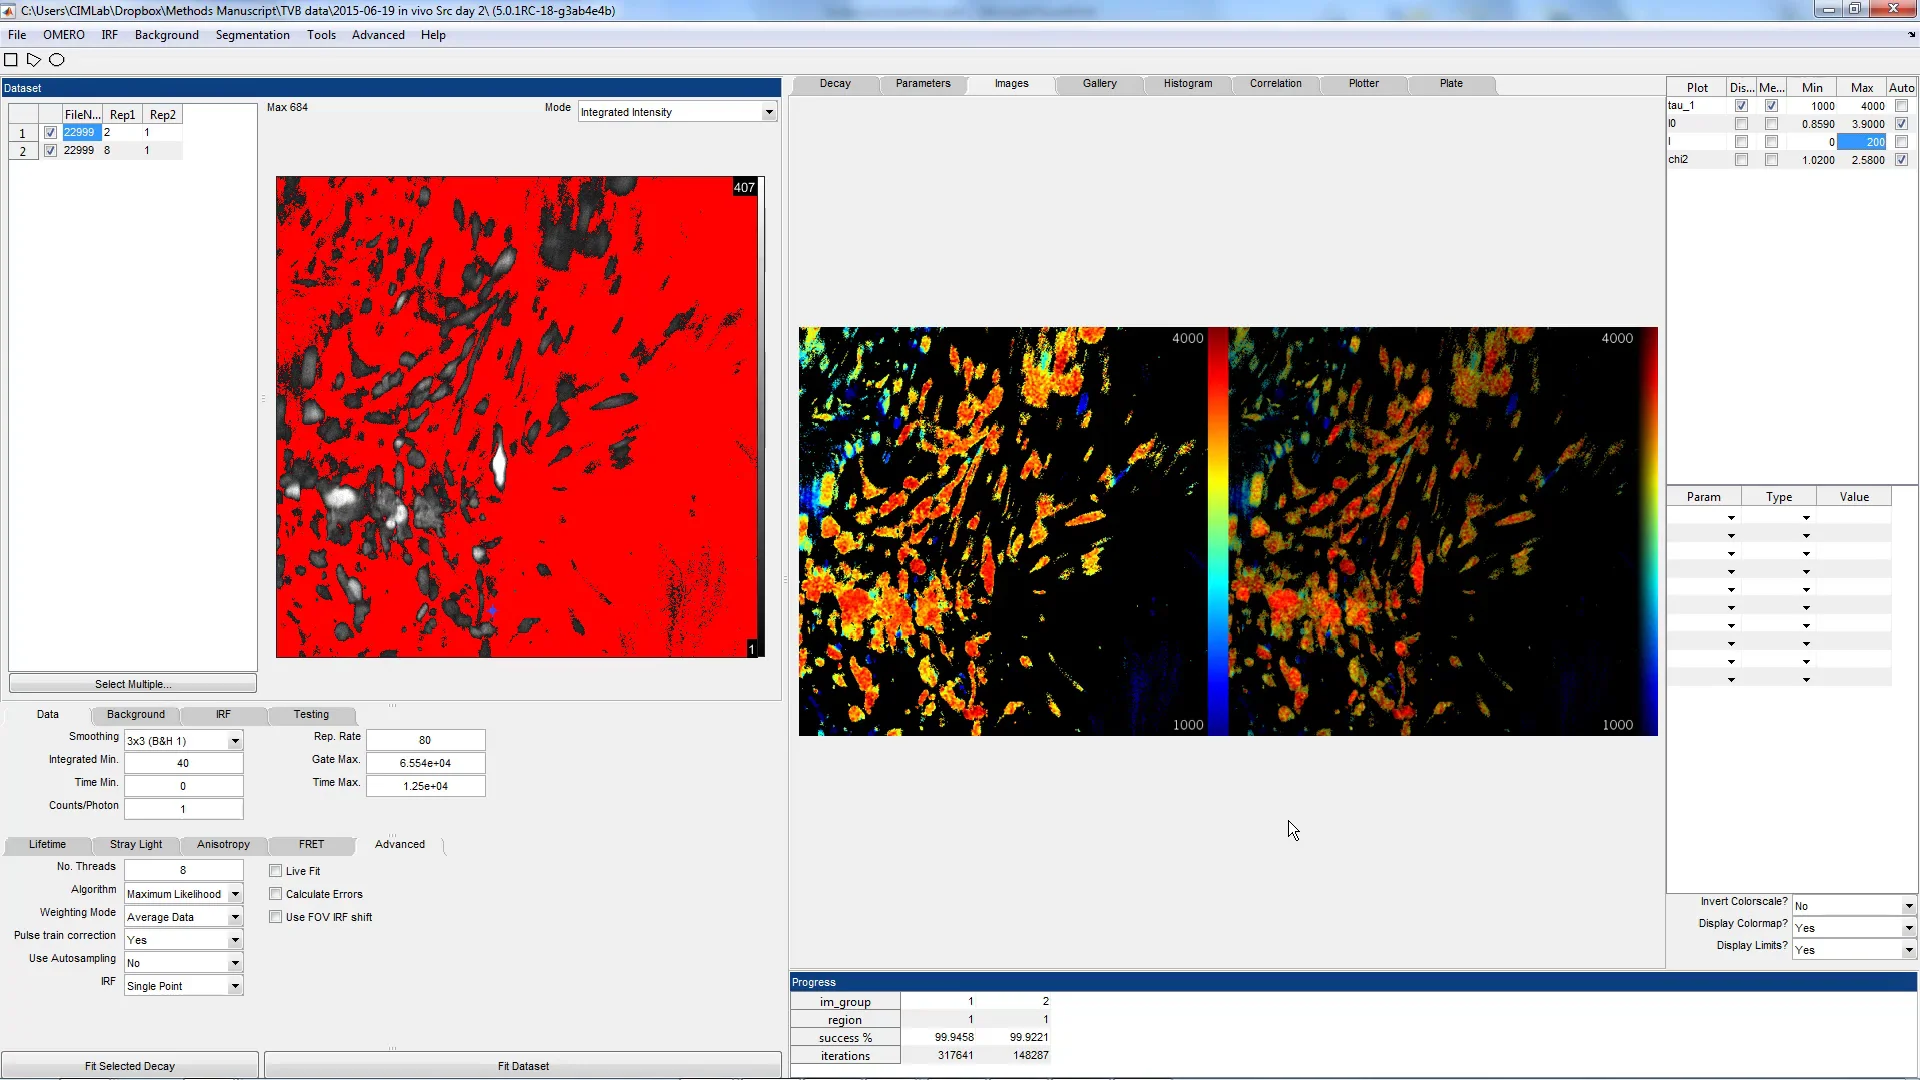The width and height of the screenshot is (1920, 1080).
Task: Select the ellipse ROI toolbar icon
Action: tap(57, 60)
